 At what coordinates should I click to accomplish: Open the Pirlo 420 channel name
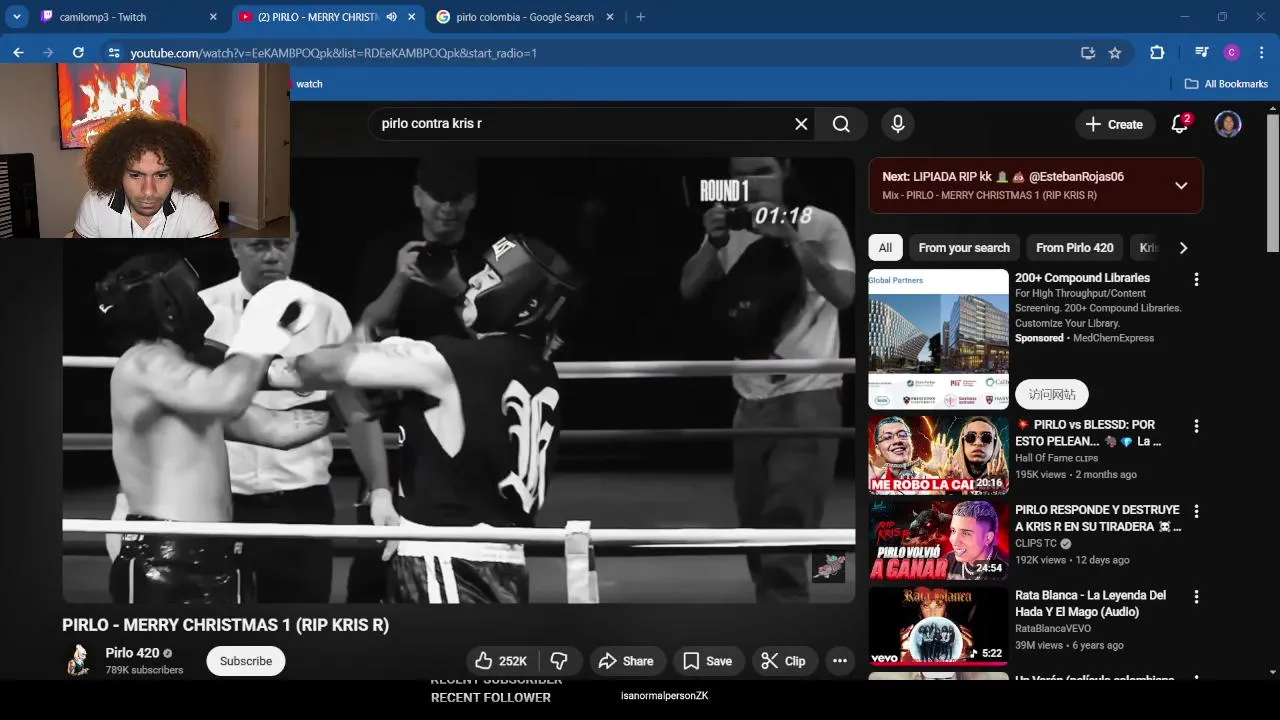132,653
